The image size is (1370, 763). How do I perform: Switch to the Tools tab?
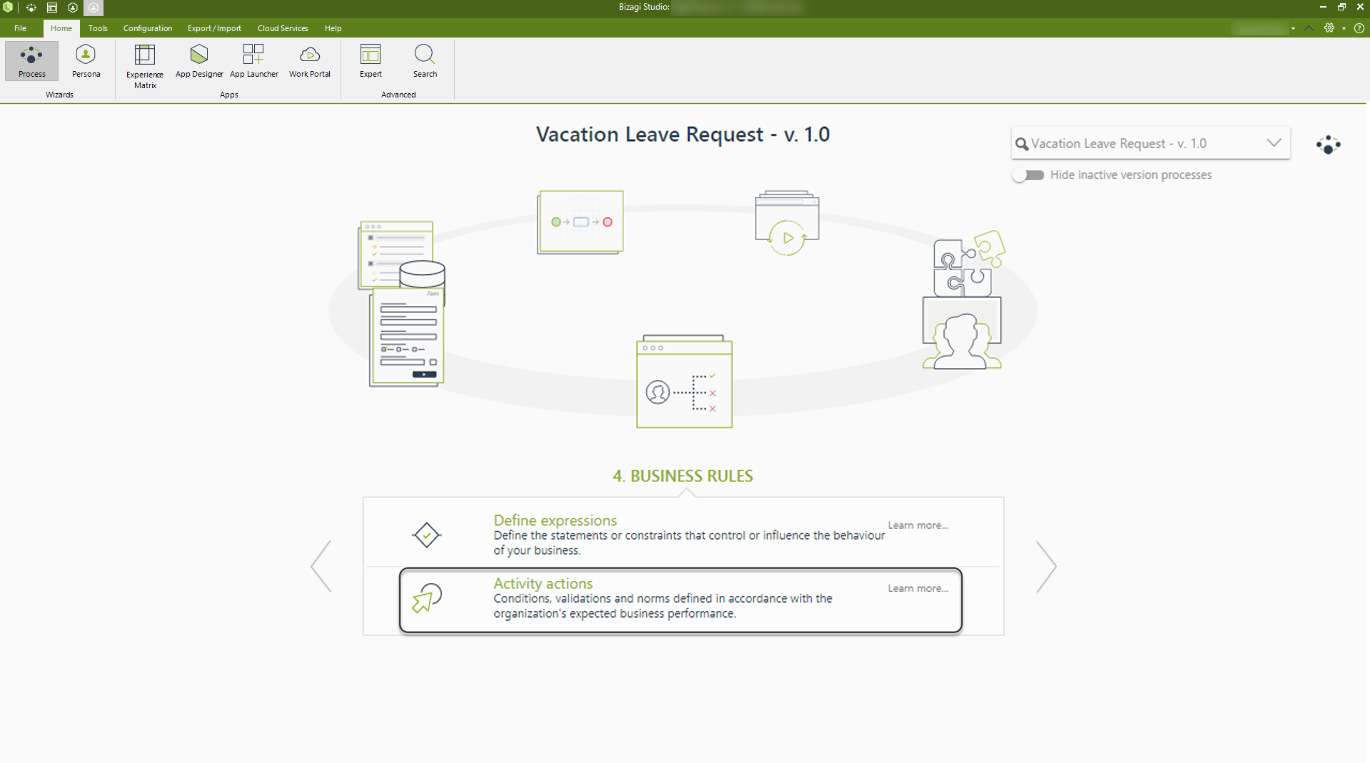tap(98, 28)
